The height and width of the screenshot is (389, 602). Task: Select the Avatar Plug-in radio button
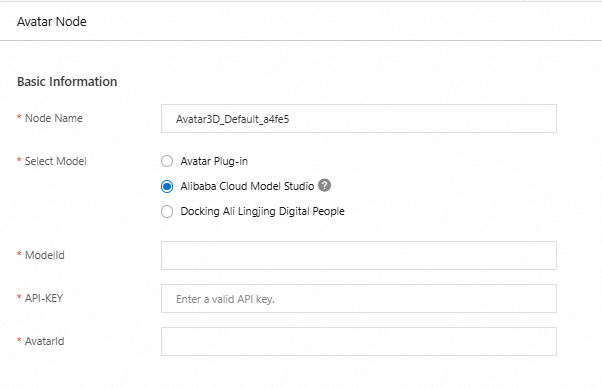tap(167, 161)
